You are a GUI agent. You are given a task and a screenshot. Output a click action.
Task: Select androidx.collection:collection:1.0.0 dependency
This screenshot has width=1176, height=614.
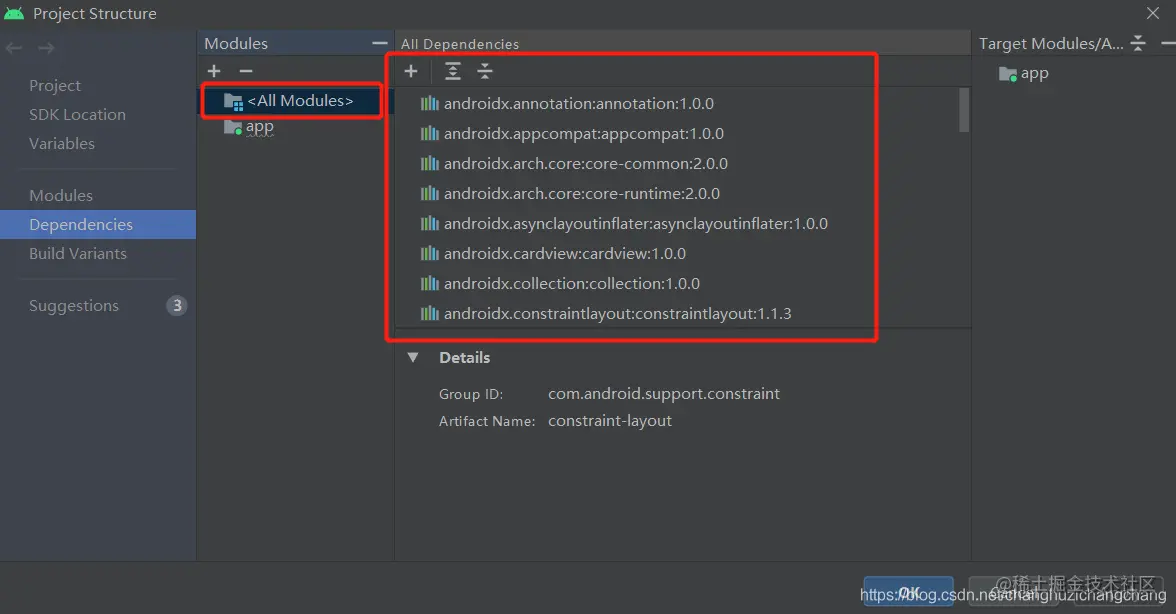(x=572, y=283)
